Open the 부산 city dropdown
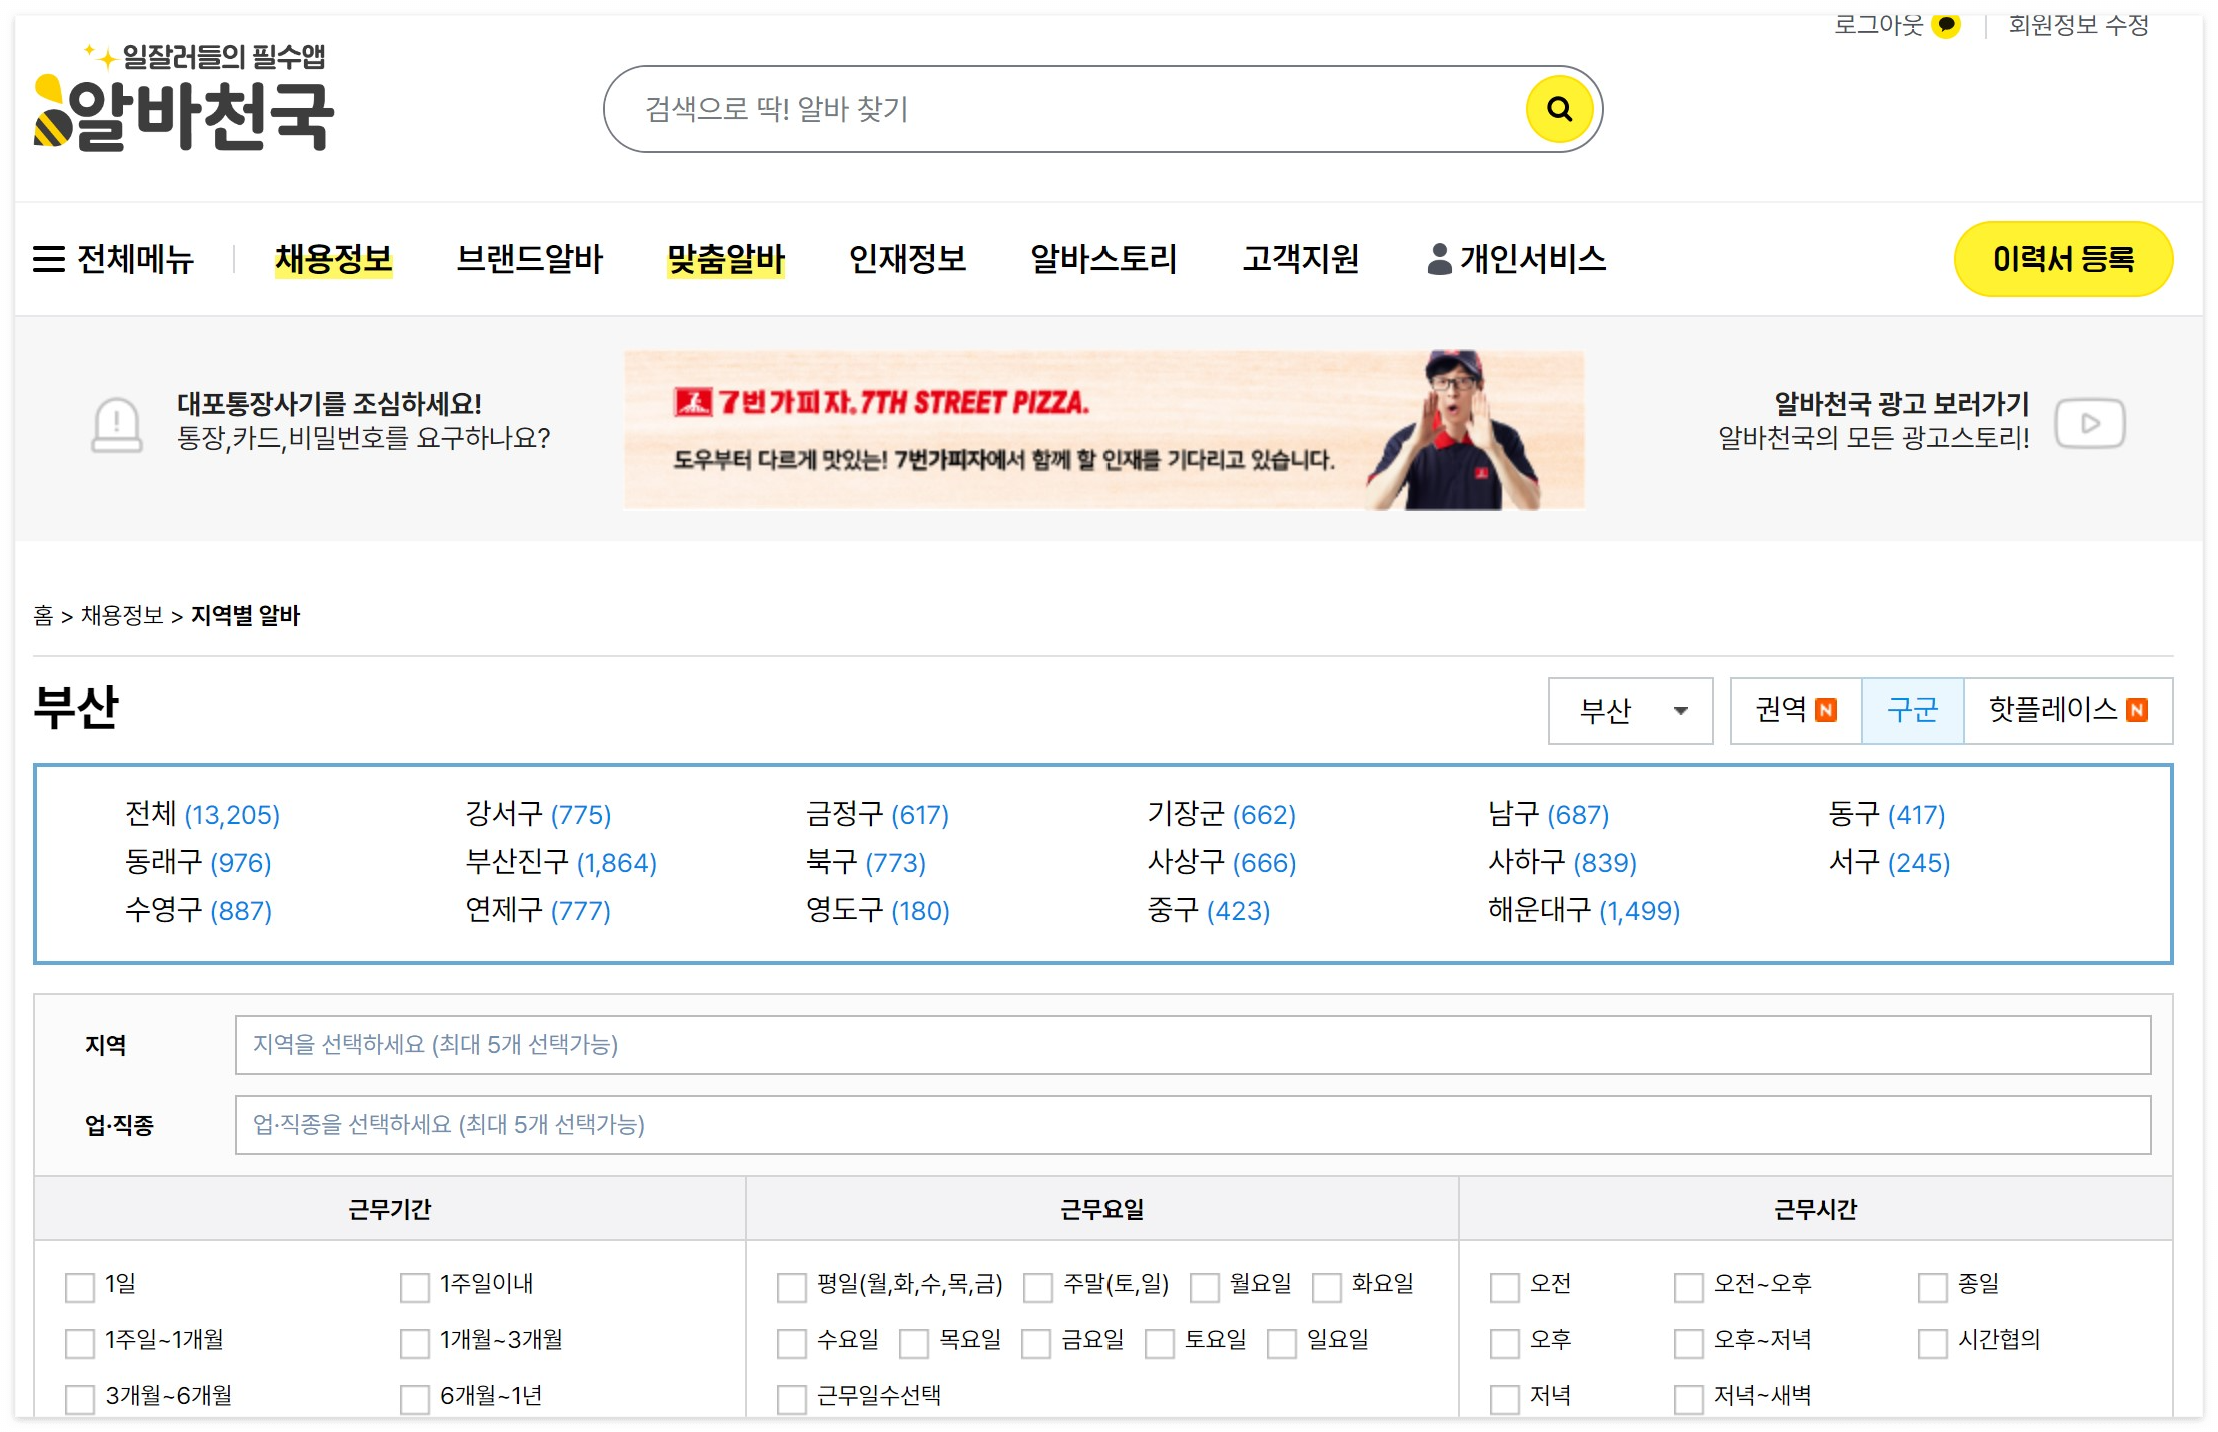Screen dimensions: 2218x1432 coord(1630,711)
